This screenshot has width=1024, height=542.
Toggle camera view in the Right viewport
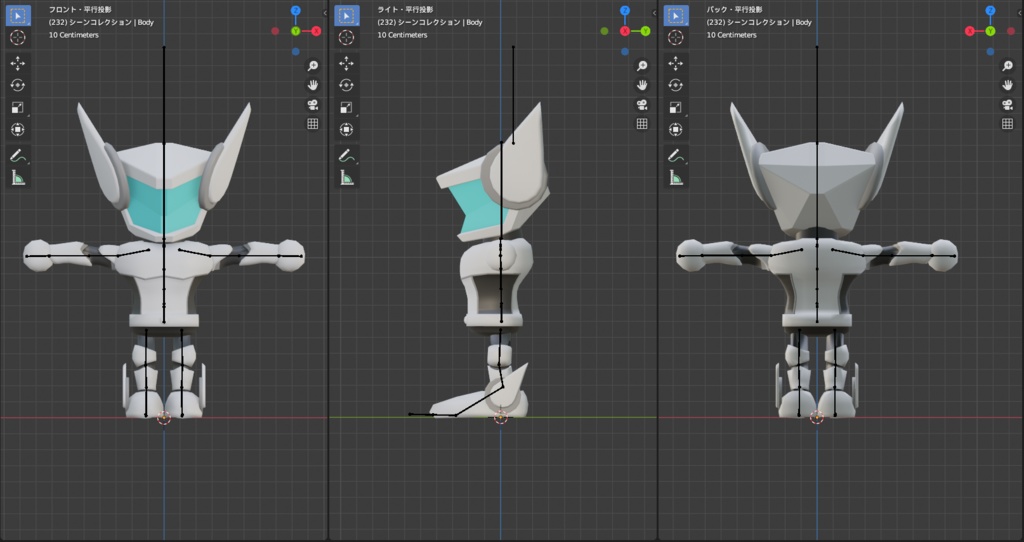tap(642, 104)
